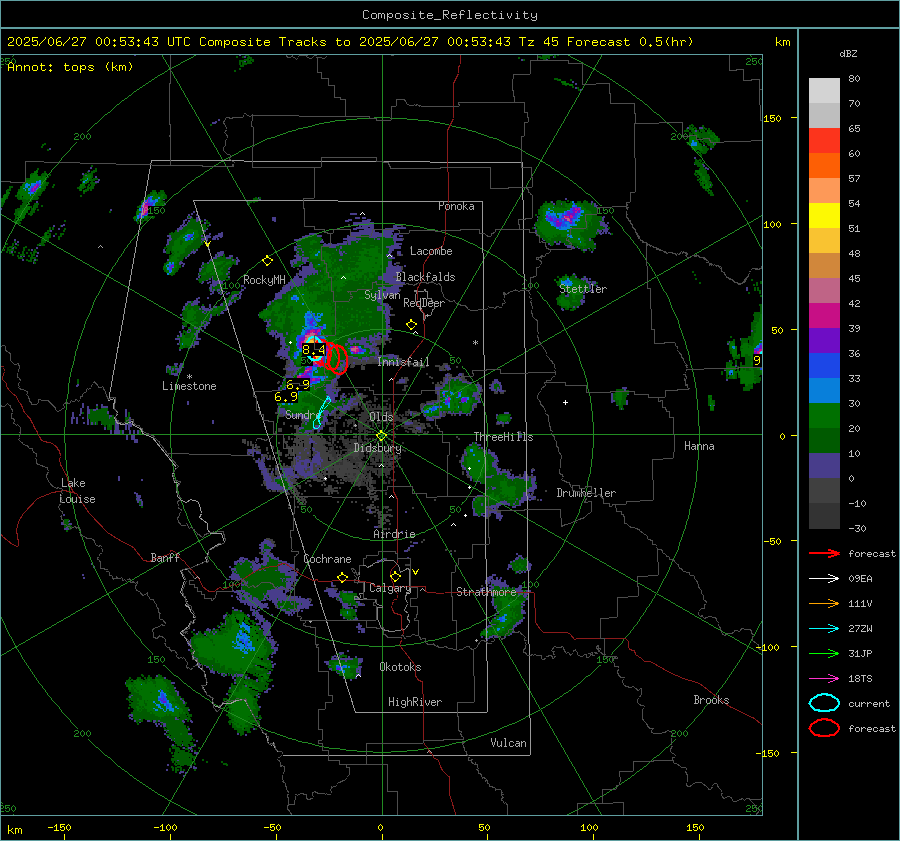The image size is (900, 841).
Task: Click the storm top label 8.4
Action: coord(314,349)
